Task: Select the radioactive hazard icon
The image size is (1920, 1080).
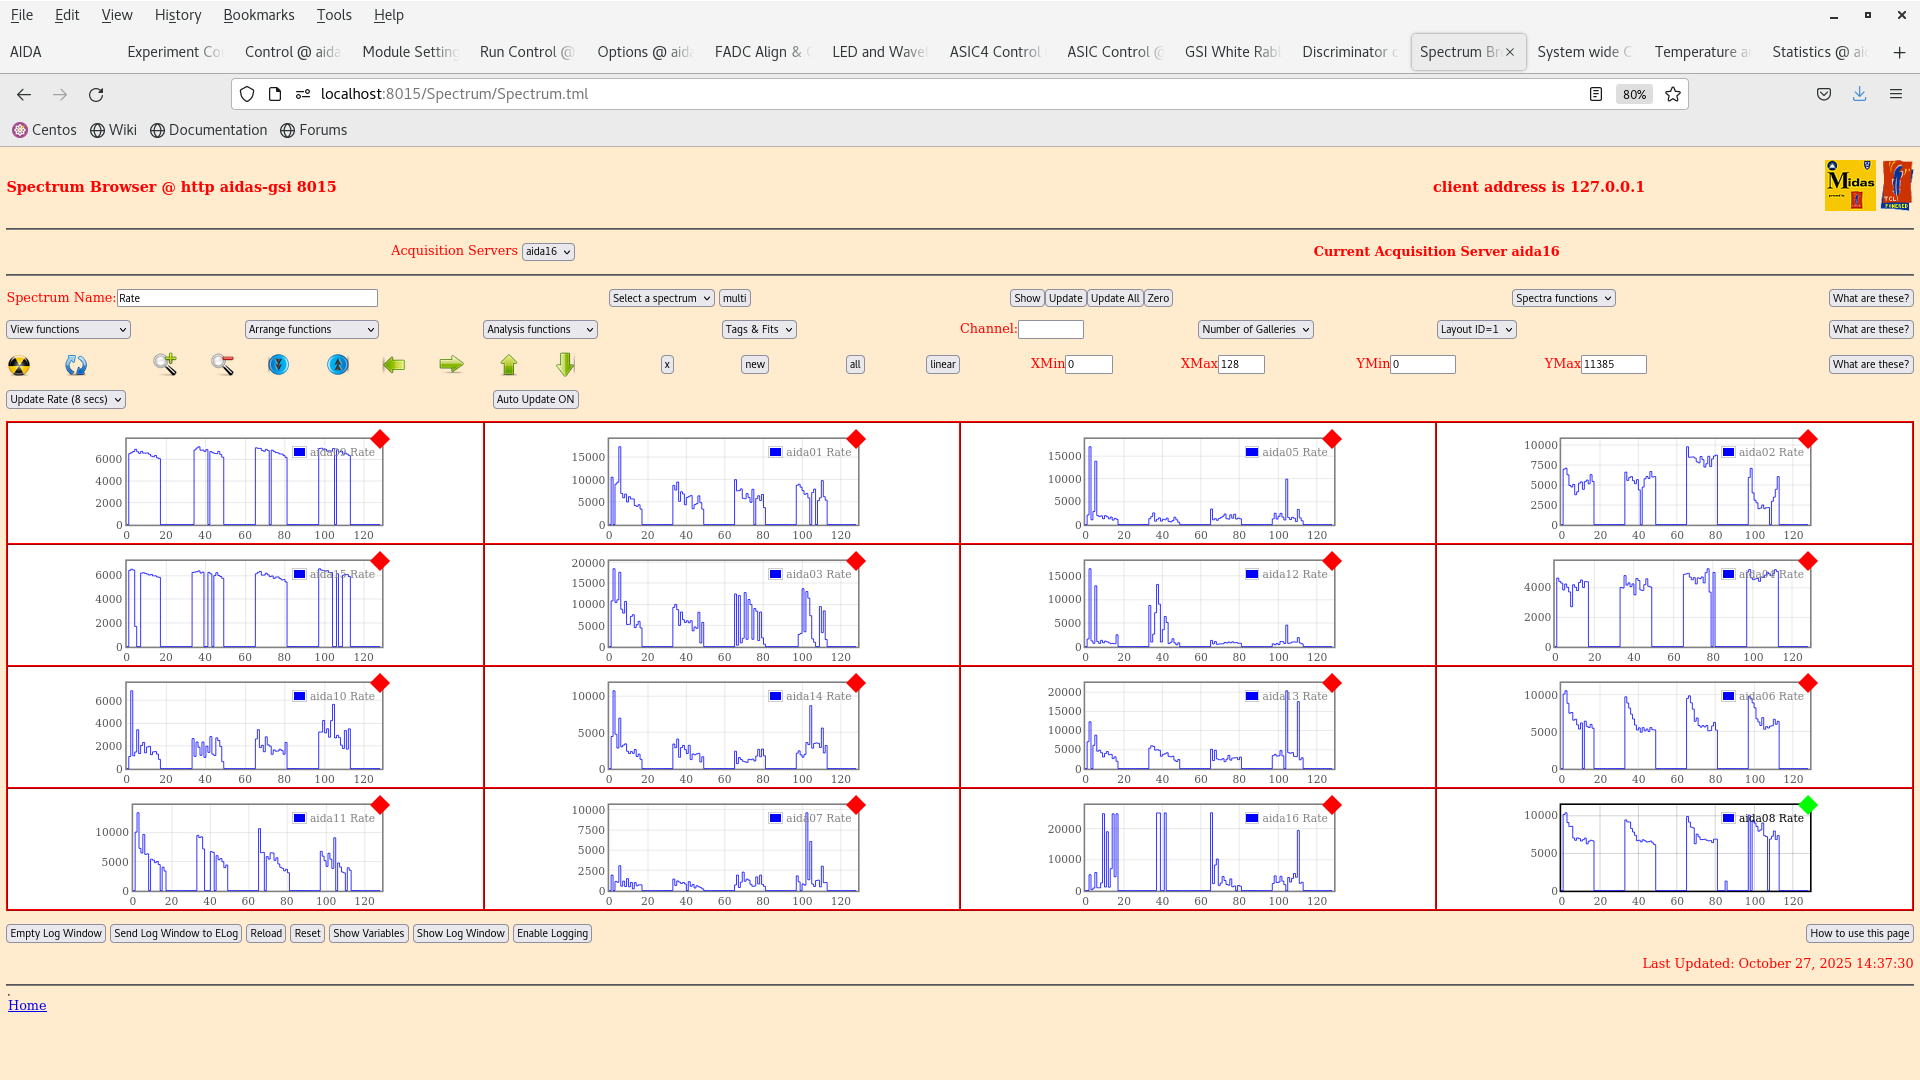Action: tap(19, 365)
